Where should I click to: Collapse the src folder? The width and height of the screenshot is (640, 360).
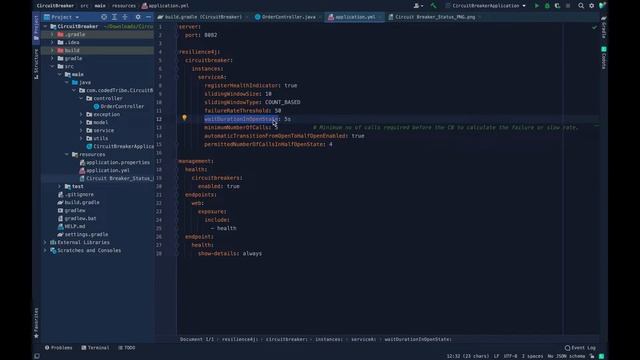52,66
